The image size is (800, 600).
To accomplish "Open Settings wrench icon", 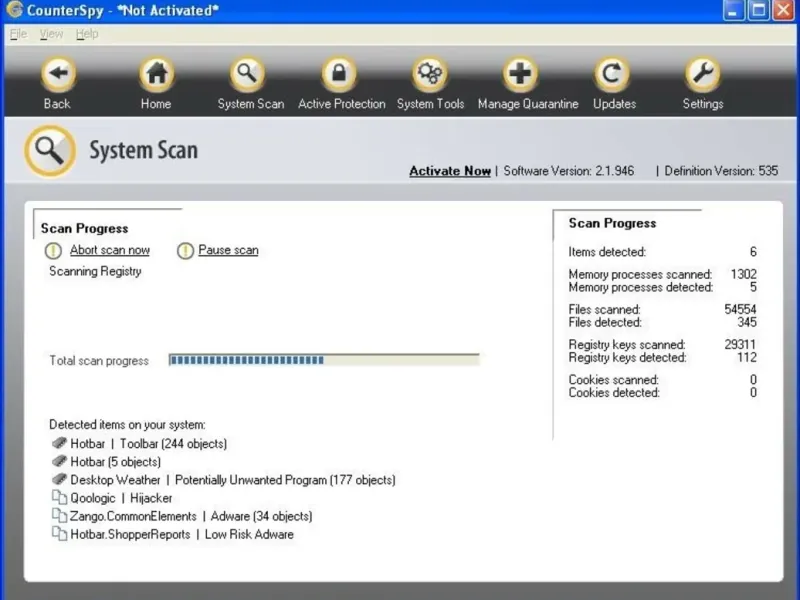I will (x=703, y=74).
